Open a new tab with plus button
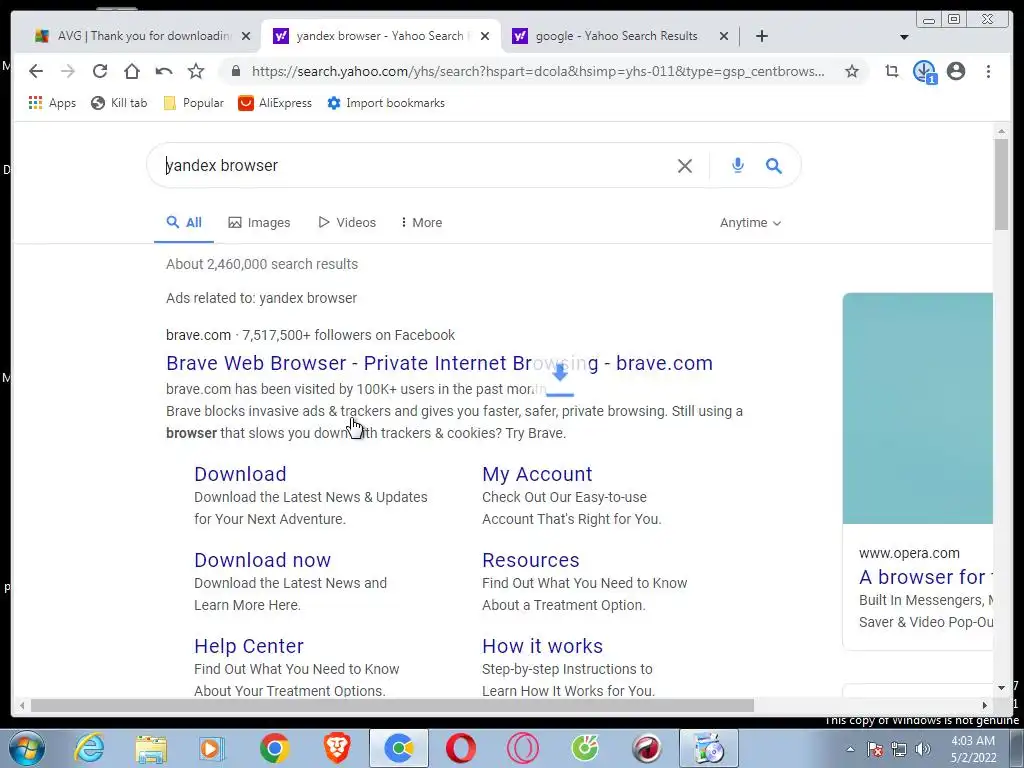Viewport: 1024px width, 768px height. pos(761,36)
